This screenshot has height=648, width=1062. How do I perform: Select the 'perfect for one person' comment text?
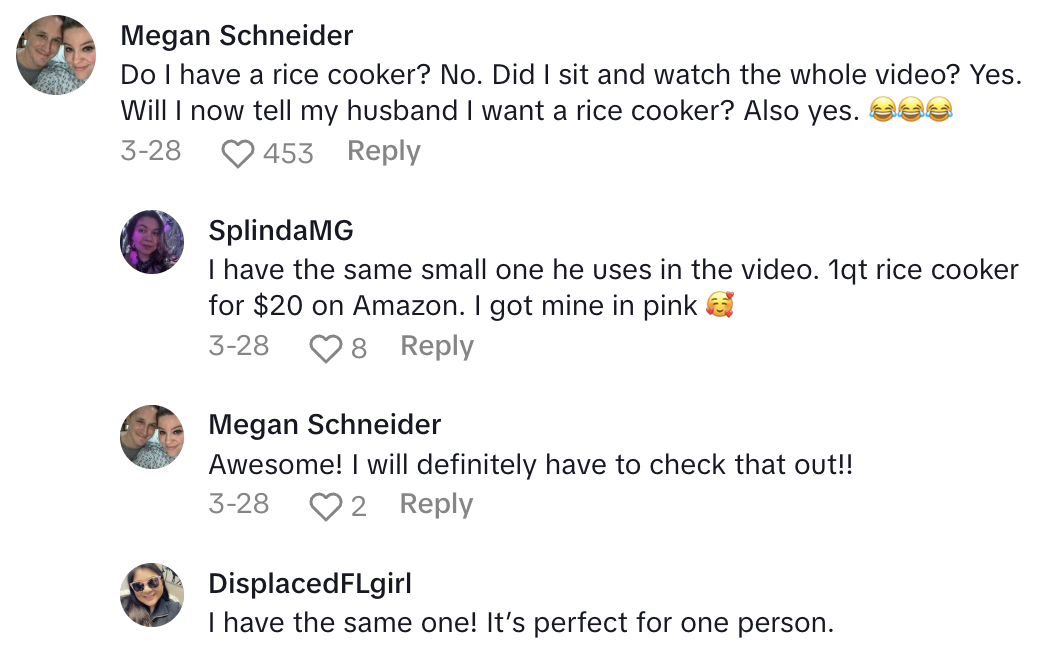[x=520, y=623]
